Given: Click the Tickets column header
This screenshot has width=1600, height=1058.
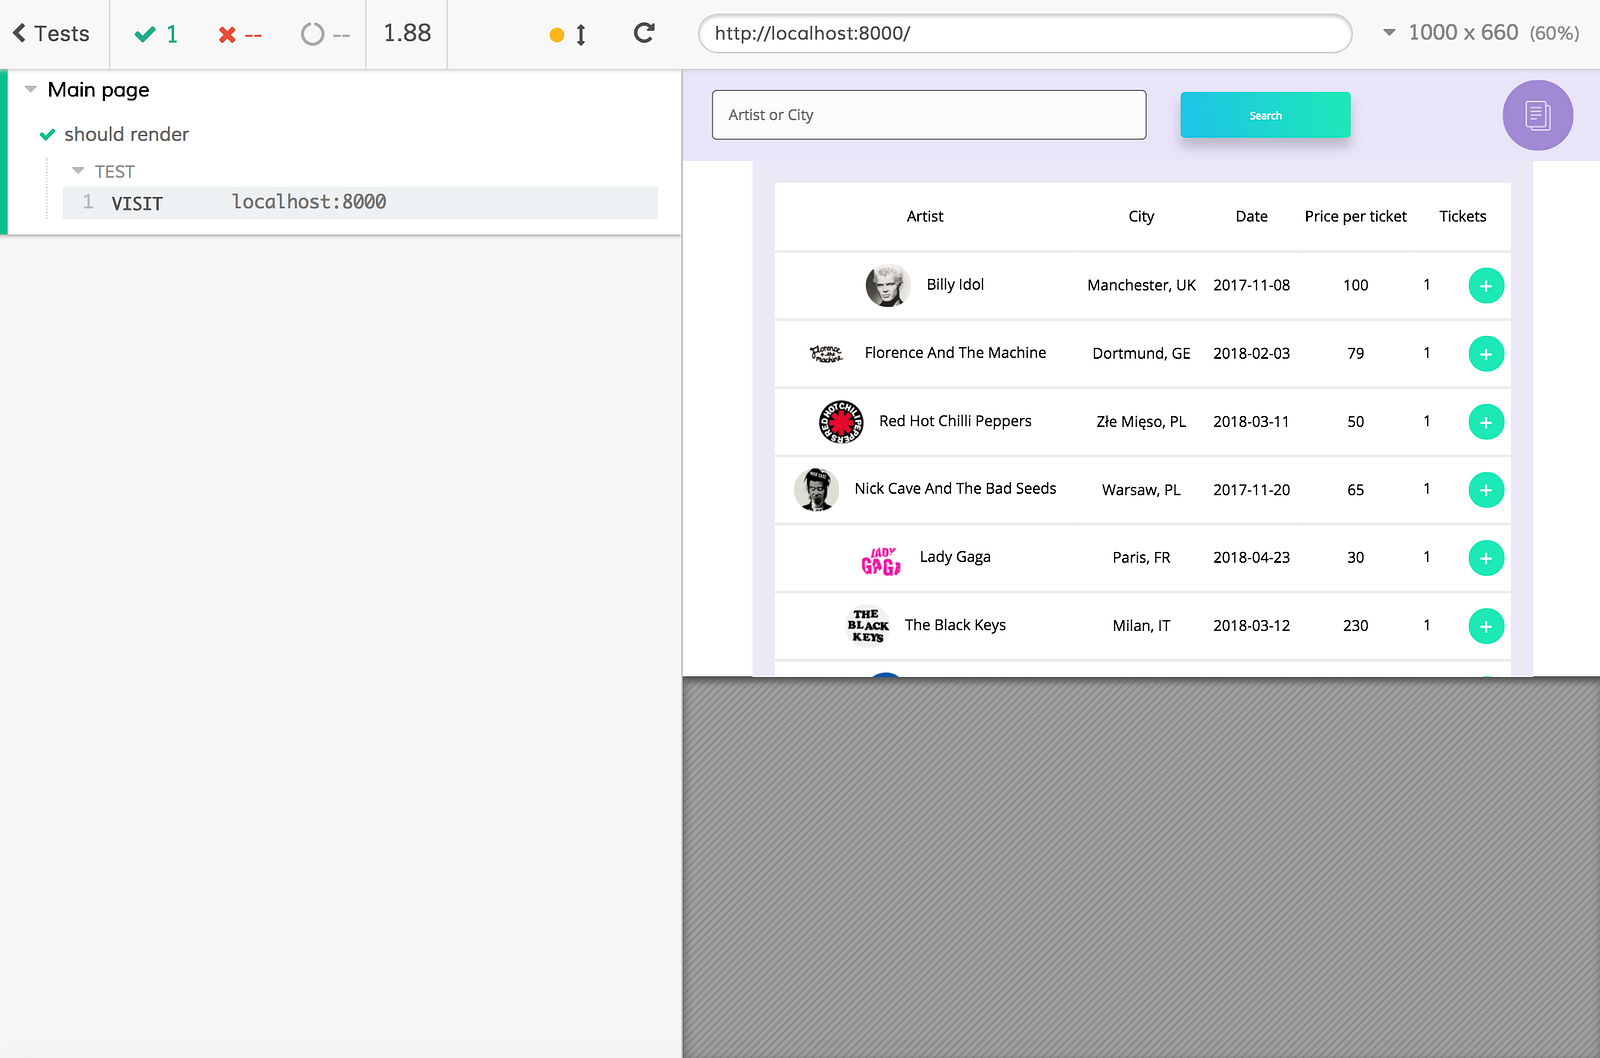Looking at the screenshot, I should click(1462, 216).
